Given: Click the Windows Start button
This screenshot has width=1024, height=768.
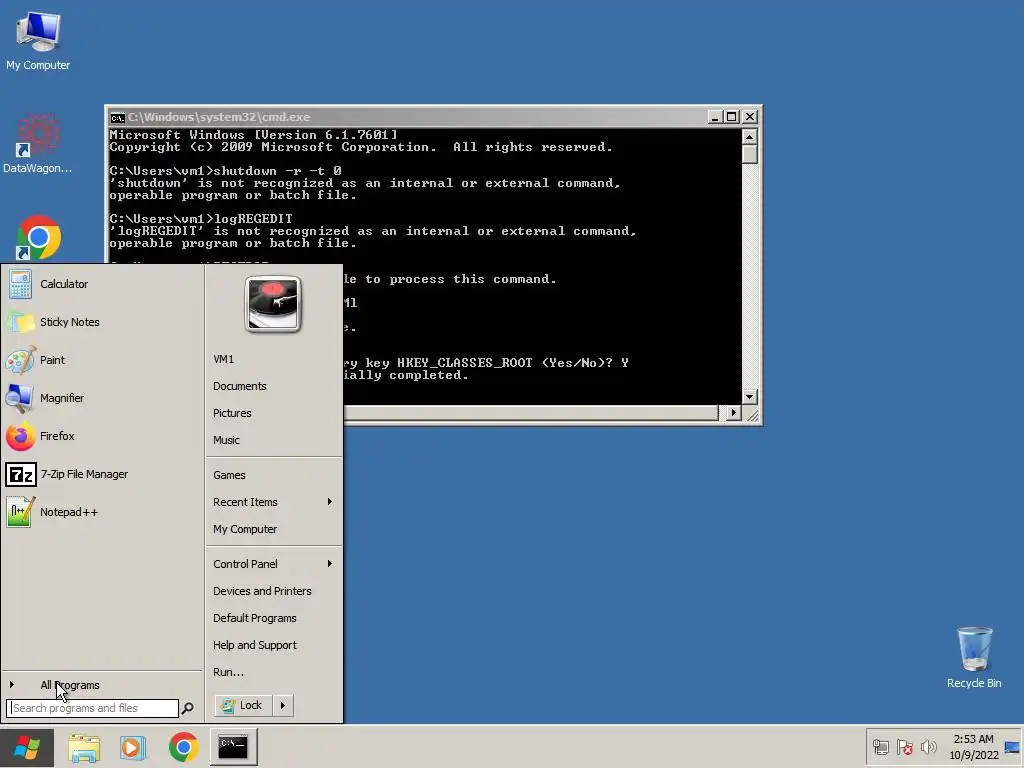Looking at the screenshot, I should [x=27, y=747].
